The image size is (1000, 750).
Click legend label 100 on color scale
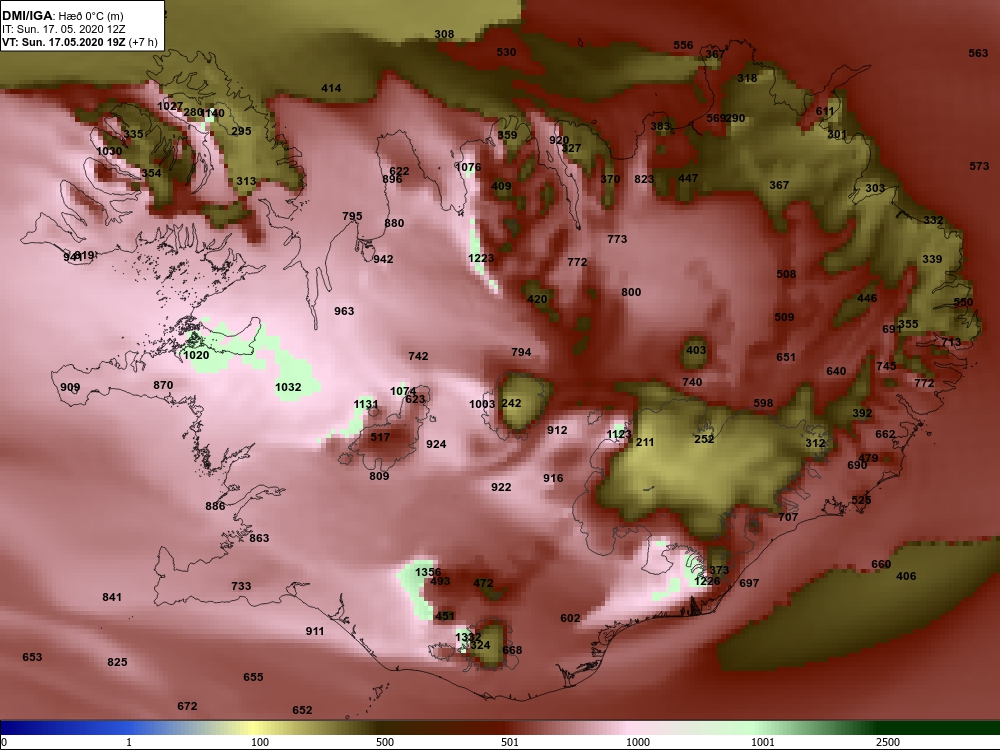[x=260, y=742]
